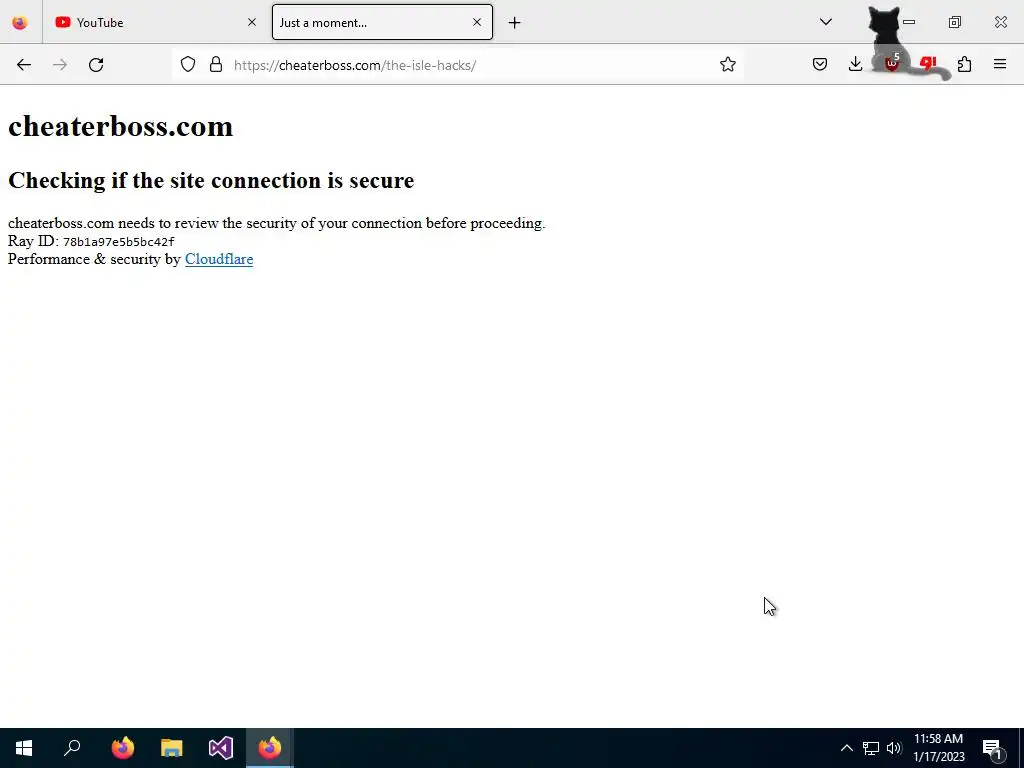
Task: Open Windows taskbar search
Action: (72, 748)
